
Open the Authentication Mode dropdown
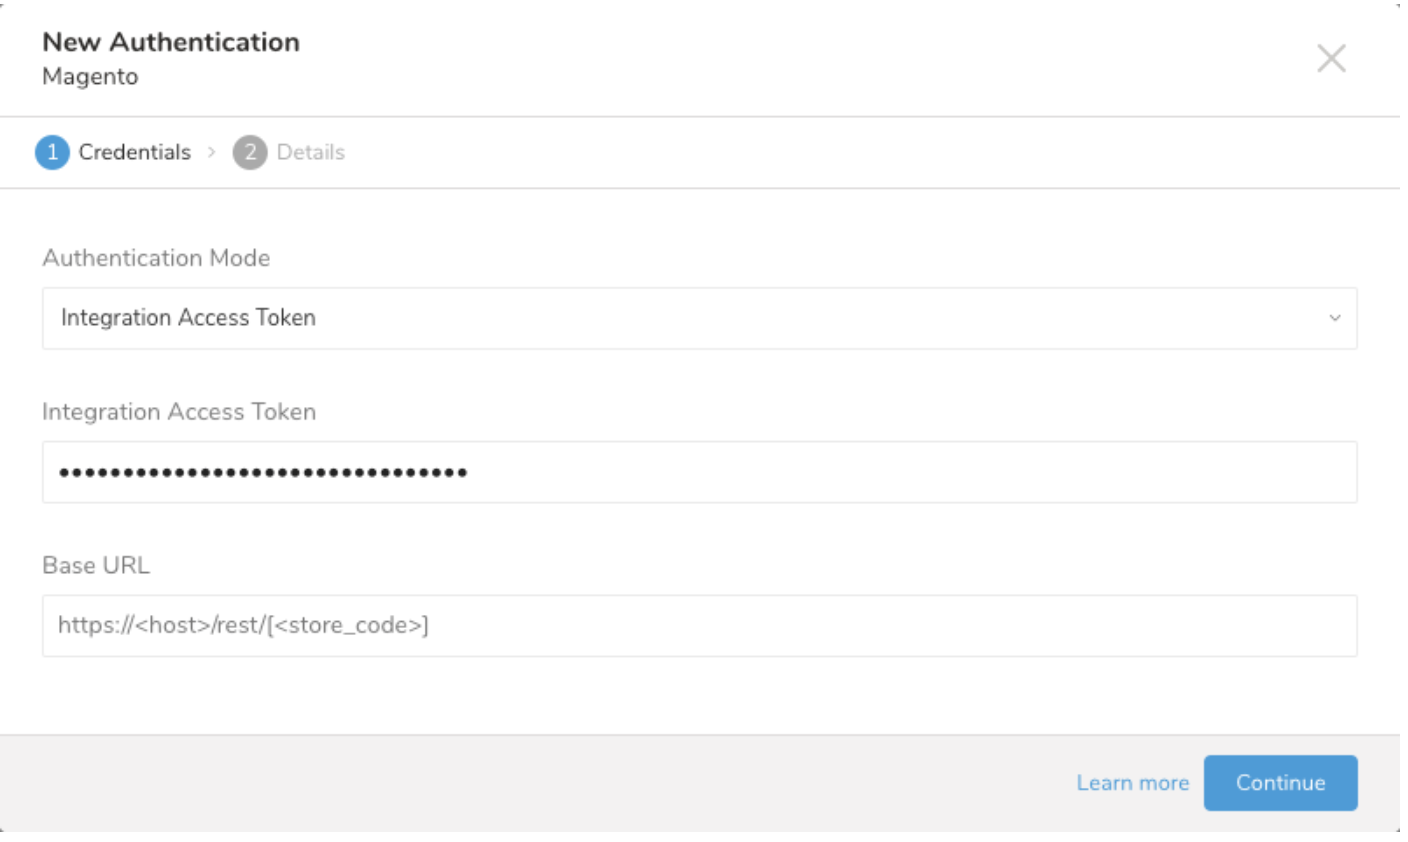tap(699, 318)
